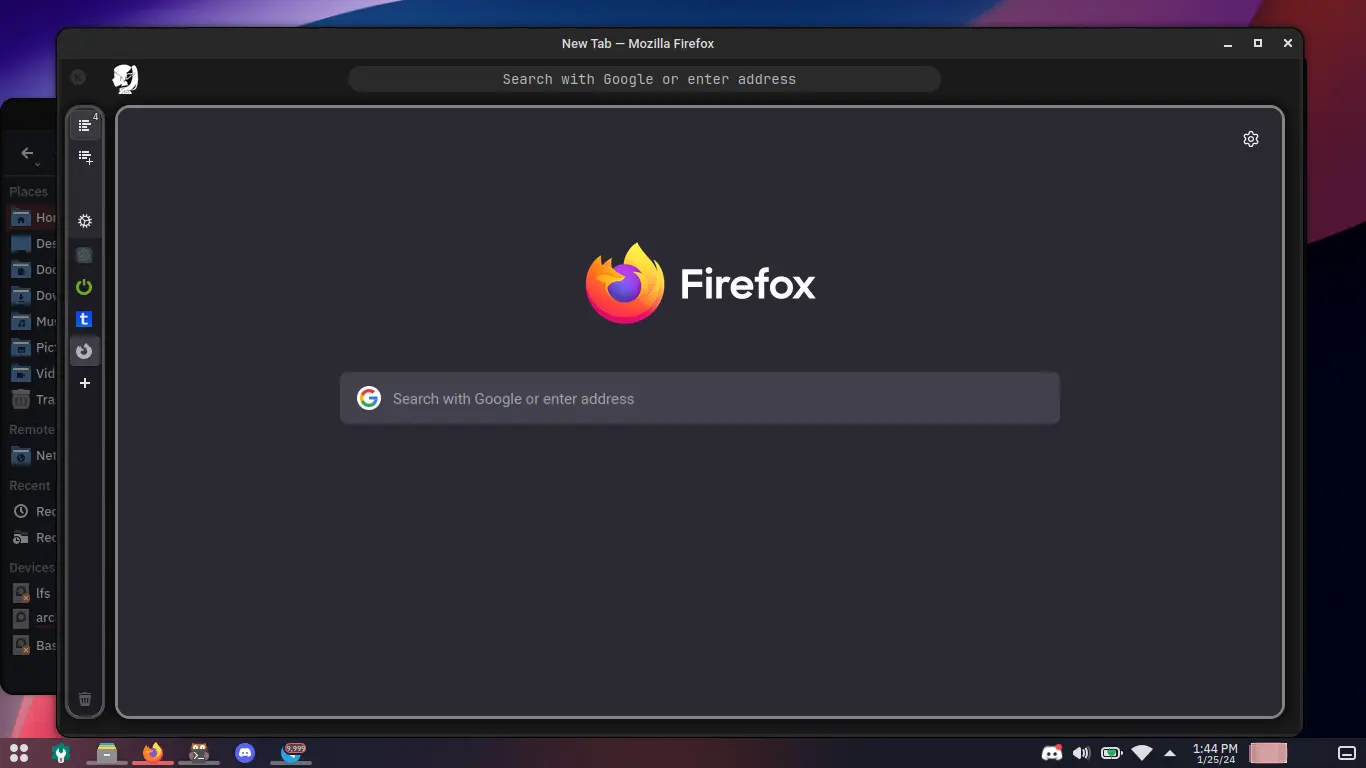Open the recent entry with the clock icon
Screen dimensions: 1366x768
[x=34, y=511]
